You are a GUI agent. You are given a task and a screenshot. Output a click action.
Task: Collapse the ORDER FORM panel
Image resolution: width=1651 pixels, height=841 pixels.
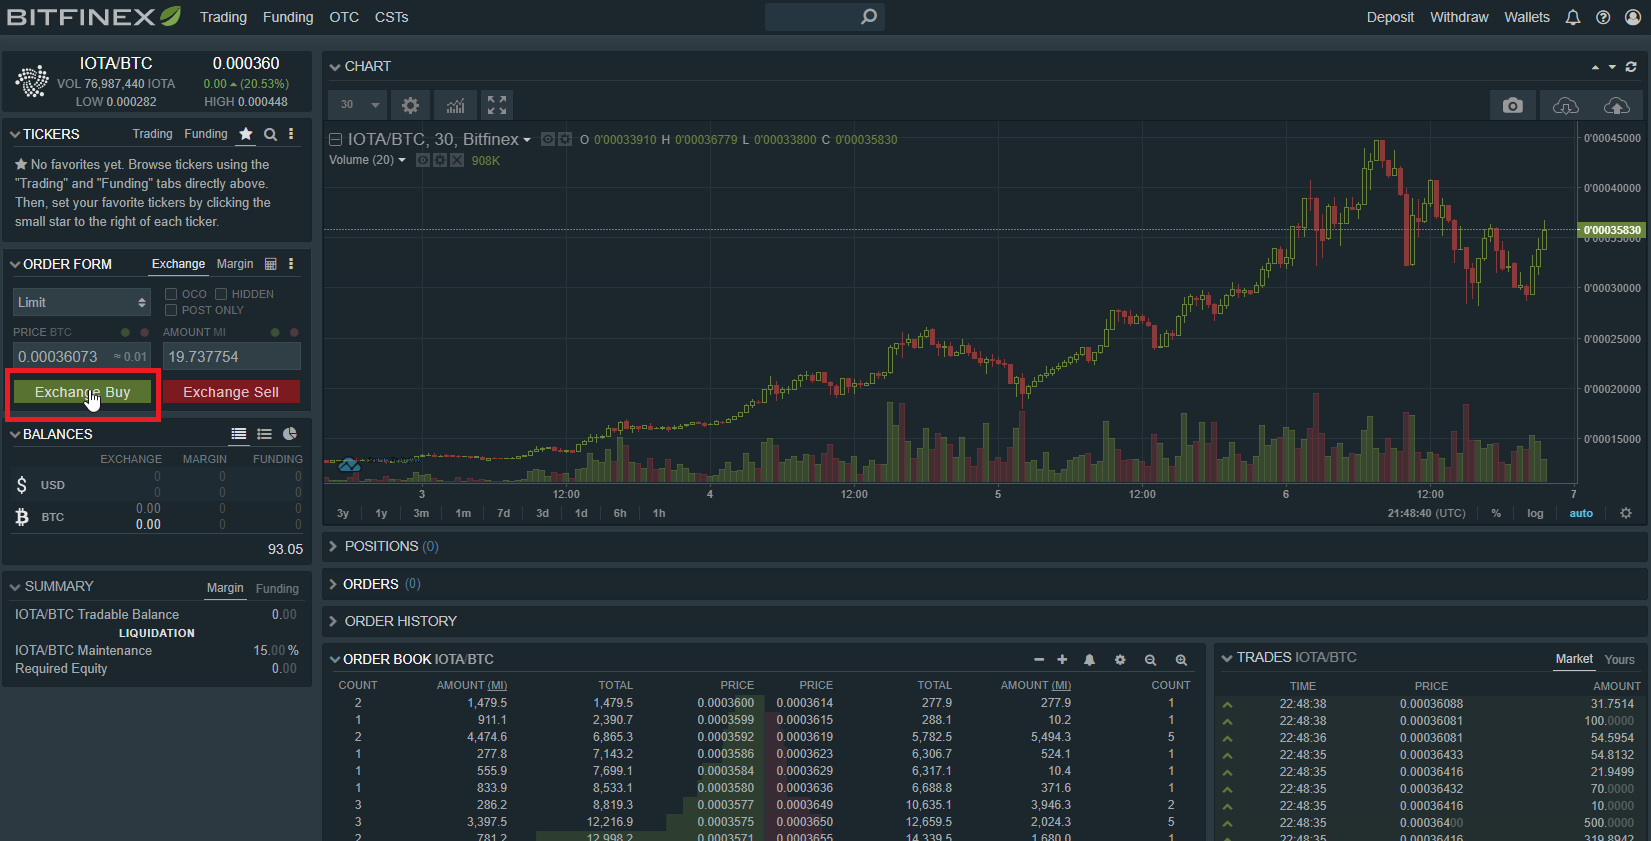tap(15, 264)
